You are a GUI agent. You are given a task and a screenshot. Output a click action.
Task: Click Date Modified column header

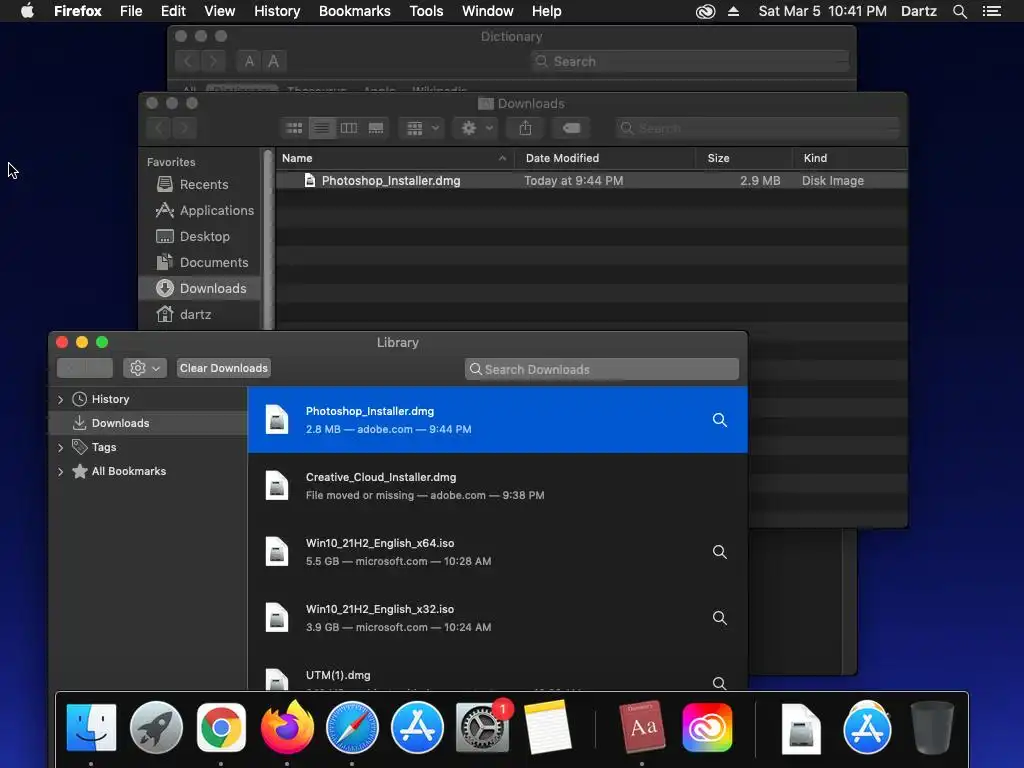[605, 158]
